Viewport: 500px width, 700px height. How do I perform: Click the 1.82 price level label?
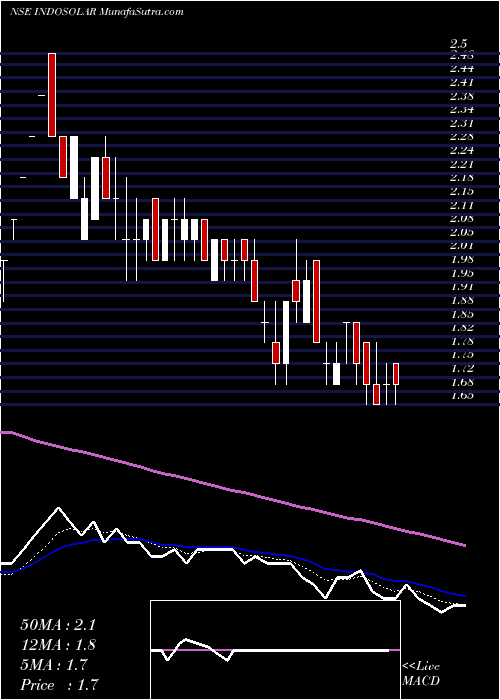click(x=462, y=328)
